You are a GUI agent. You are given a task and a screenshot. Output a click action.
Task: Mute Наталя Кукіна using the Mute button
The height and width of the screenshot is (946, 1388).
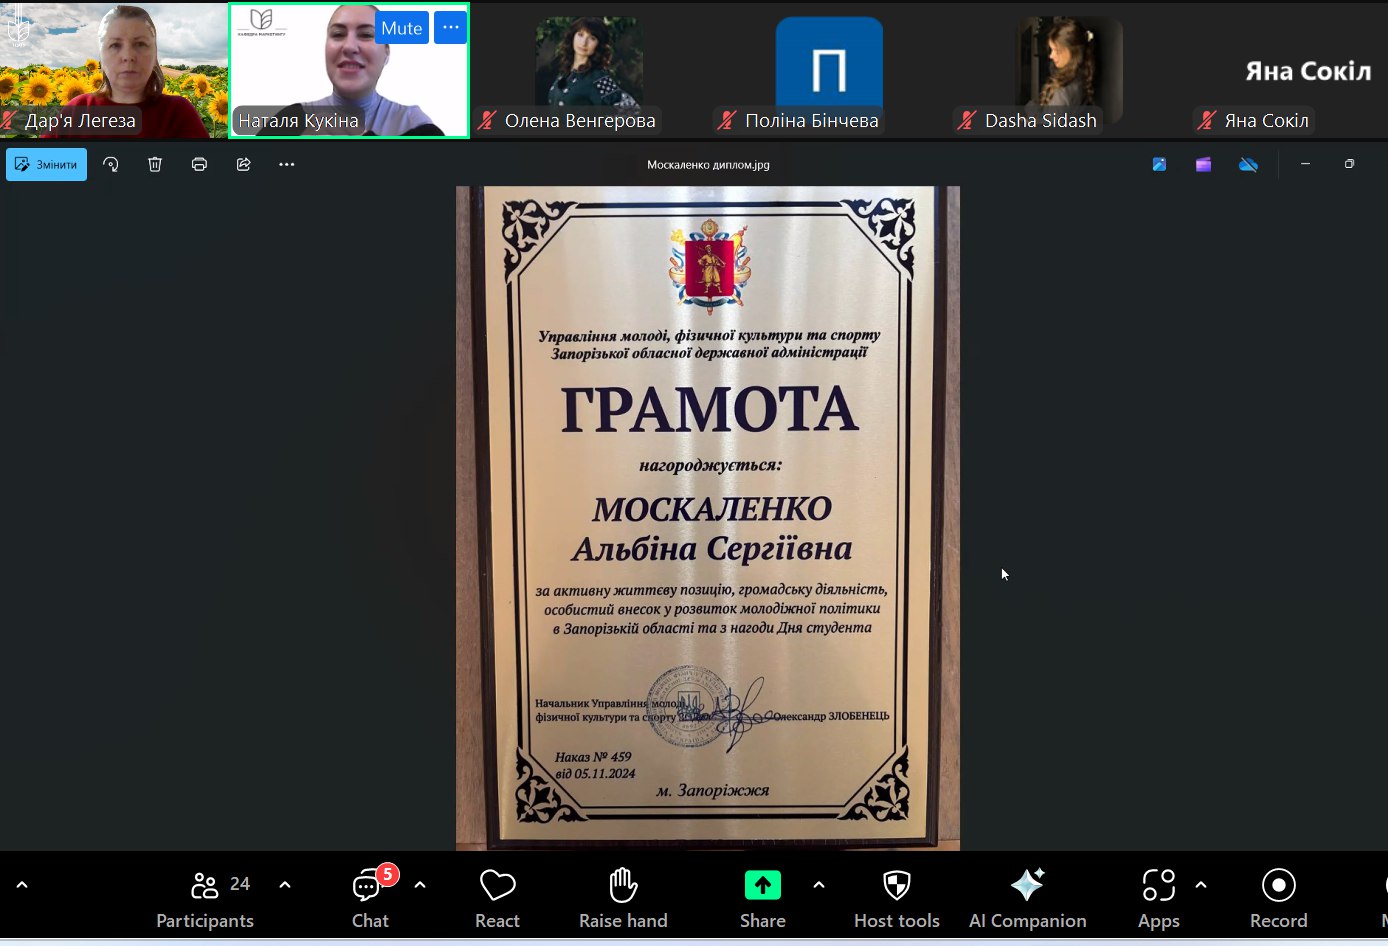click(402, 28)
